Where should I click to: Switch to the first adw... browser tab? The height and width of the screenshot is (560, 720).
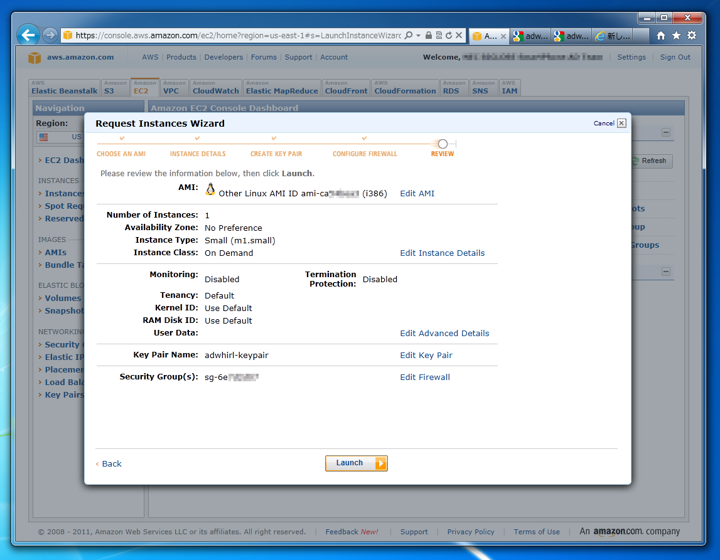(x=530, y=36)
